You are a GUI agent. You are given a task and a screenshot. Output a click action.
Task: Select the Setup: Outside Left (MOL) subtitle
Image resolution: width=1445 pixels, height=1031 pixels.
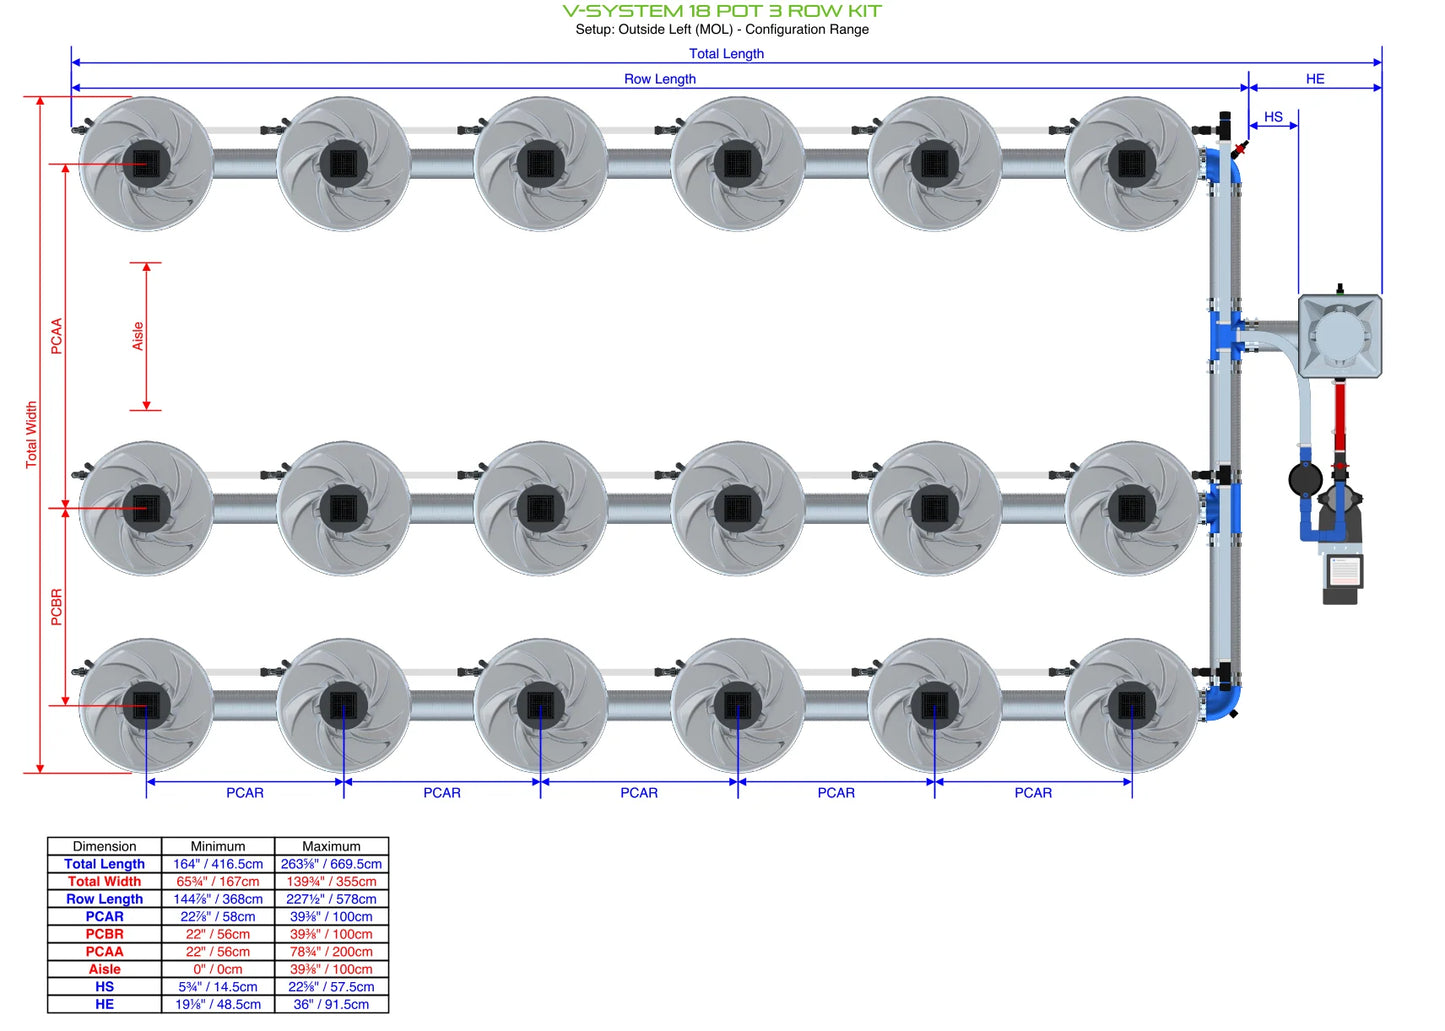coord(722,29)
